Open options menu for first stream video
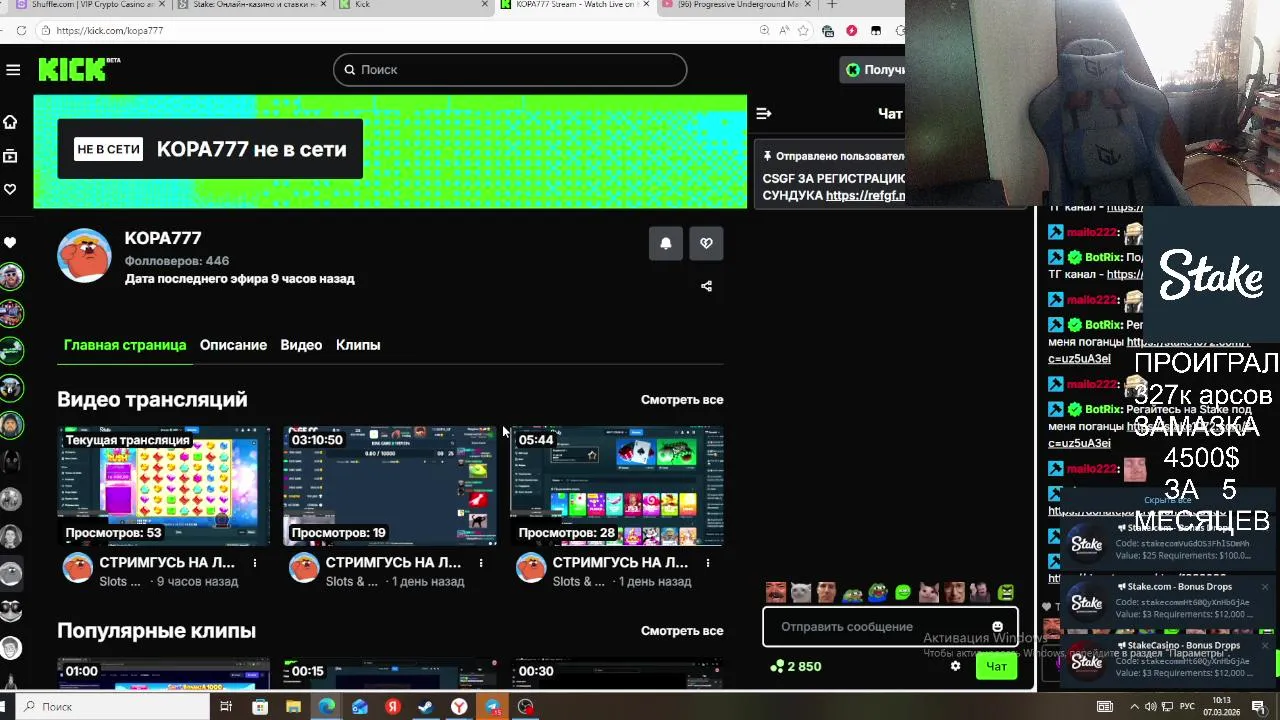Screen dimensions: 1280x720 pos(255,563)
